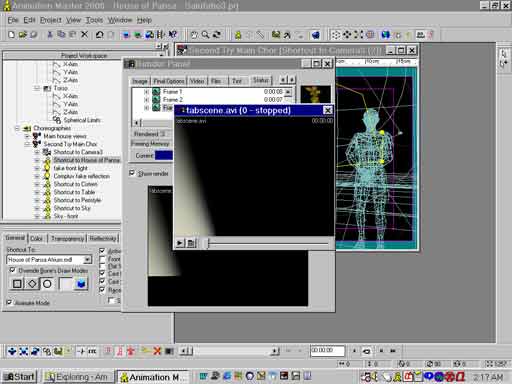The height and width of the screenshot is (384, 512).
Task: Click the Internet Explorer quick launch icon
Action: tap(227, 377)
